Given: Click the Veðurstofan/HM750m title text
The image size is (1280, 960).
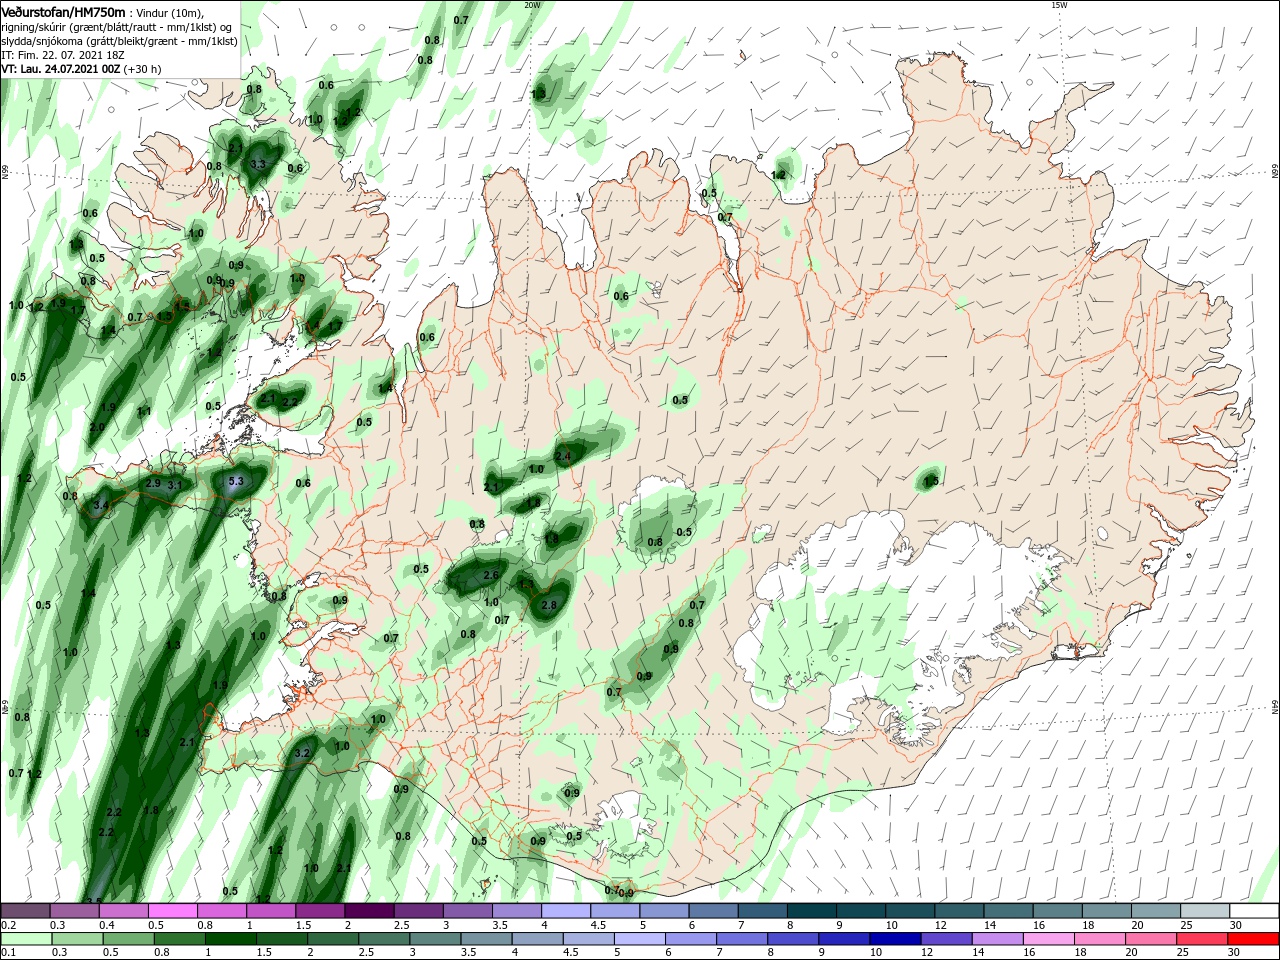Looking at the screenshot, I should point(64,11).
